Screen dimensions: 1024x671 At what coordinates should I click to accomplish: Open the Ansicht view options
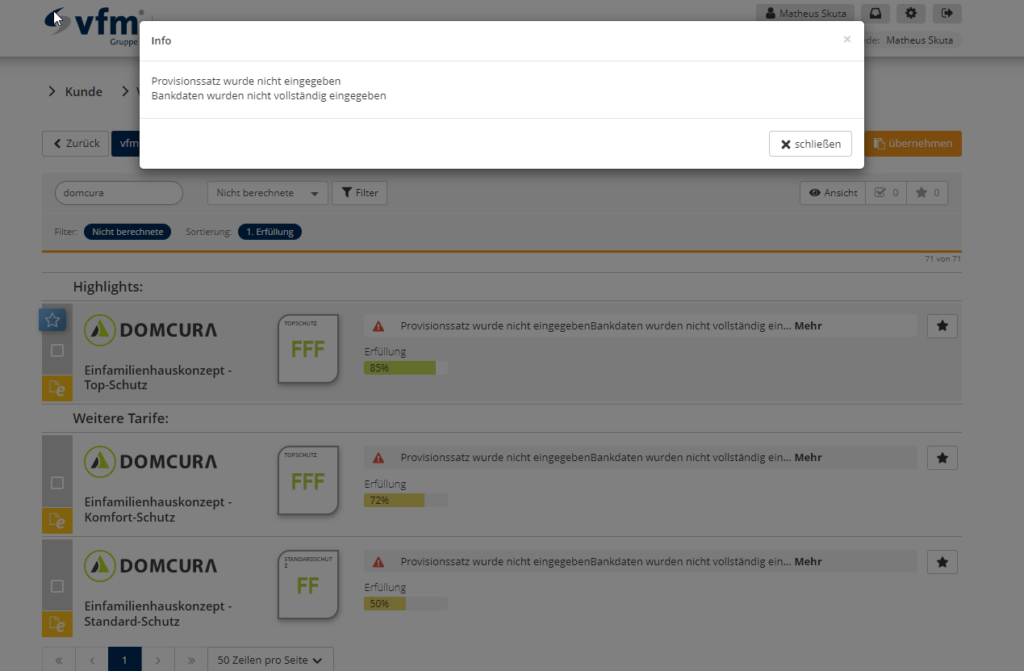833,193
